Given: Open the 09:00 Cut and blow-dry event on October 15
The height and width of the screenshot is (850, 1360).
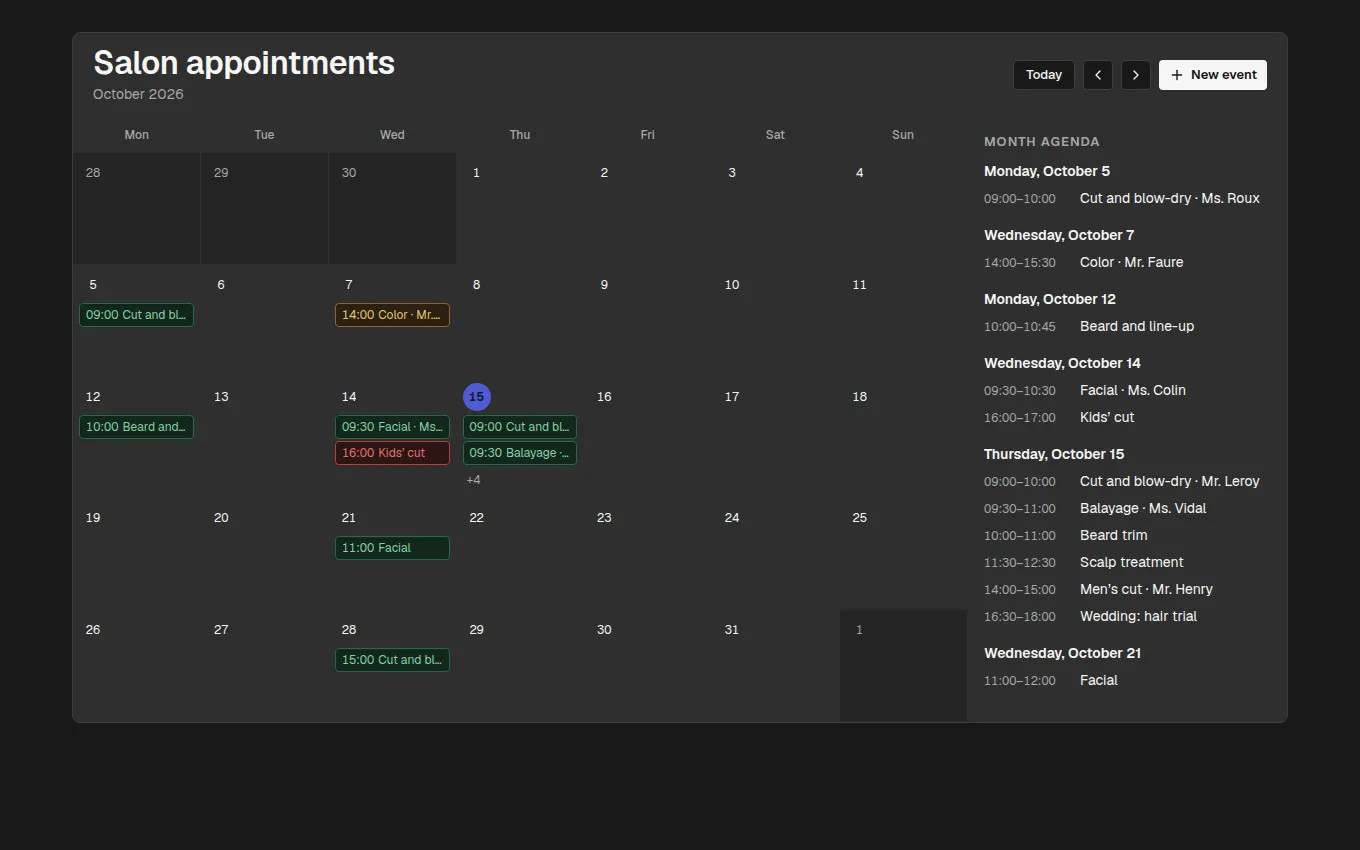Looking at the screenshot, I should click(520, 427).
